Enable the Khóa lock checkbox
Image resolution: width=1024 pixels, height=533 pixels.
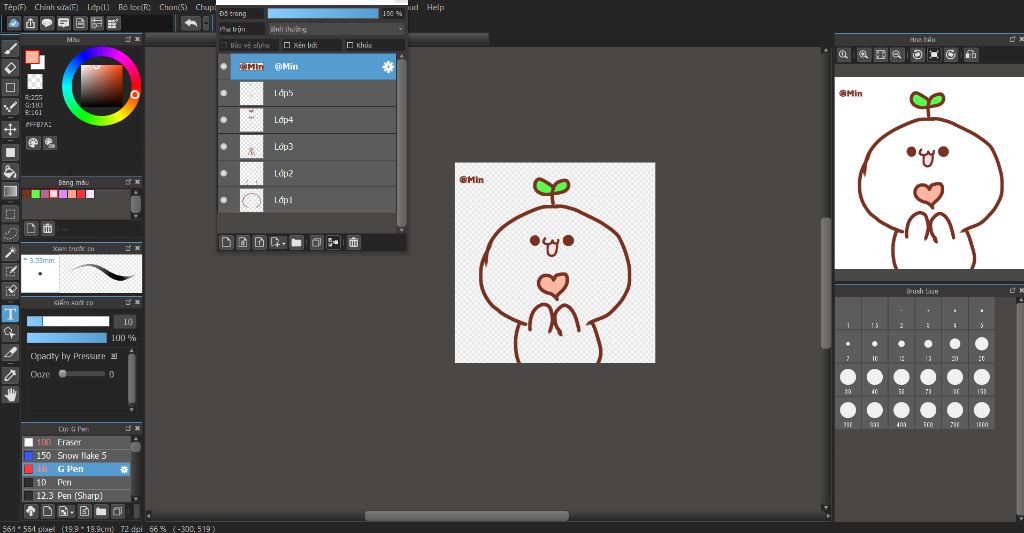[x=350, y=45]
